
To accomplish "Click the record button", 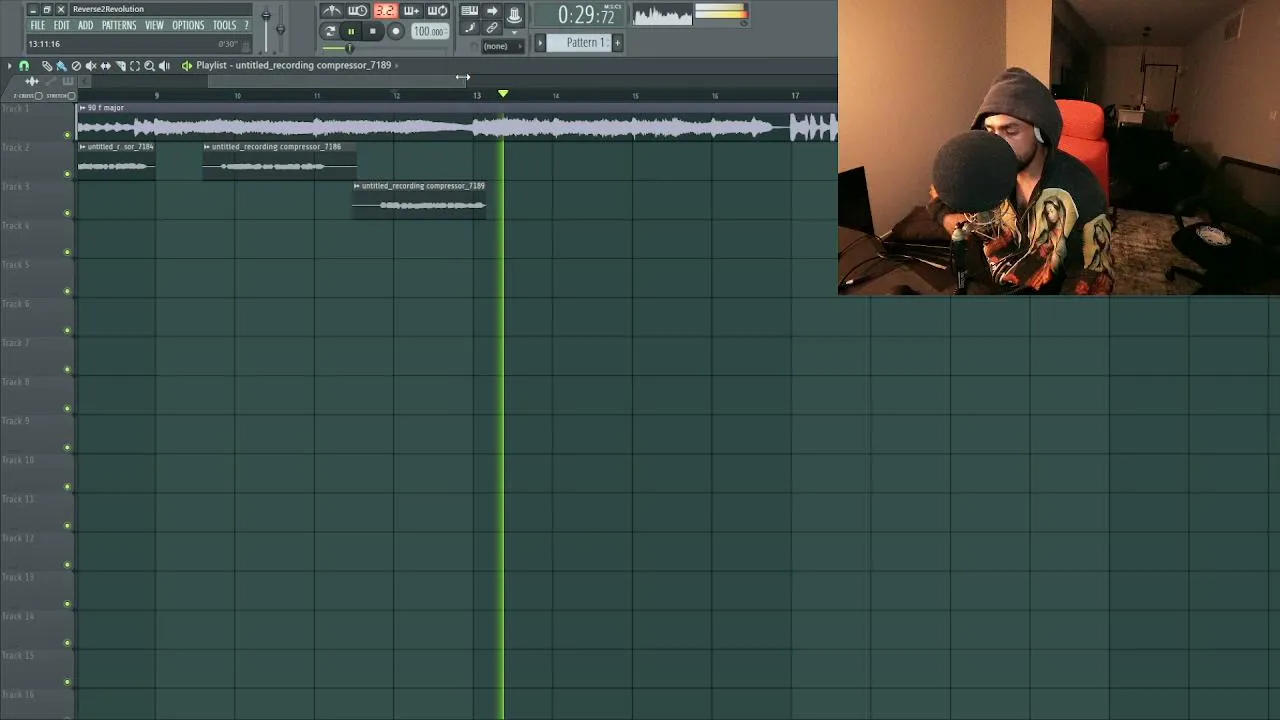I will tap(396, 32).
